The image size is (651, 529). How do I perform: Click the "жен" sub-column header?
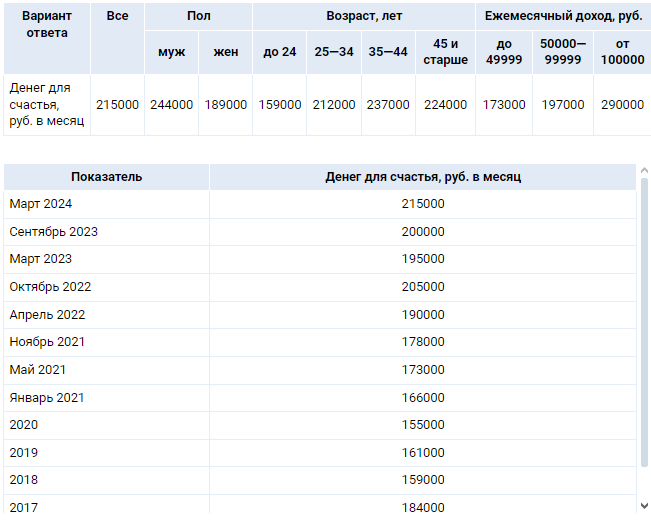pos(225,52)
